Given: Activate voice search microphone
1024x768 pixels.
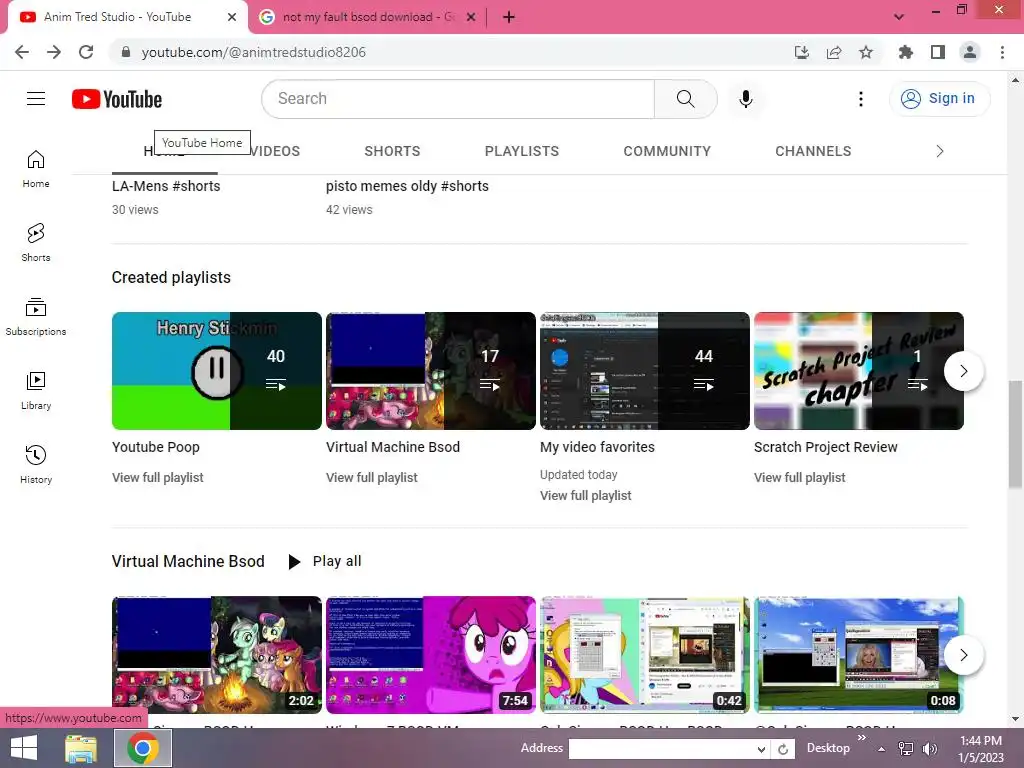Looking at the screenshot, I should tap(745, 99).
